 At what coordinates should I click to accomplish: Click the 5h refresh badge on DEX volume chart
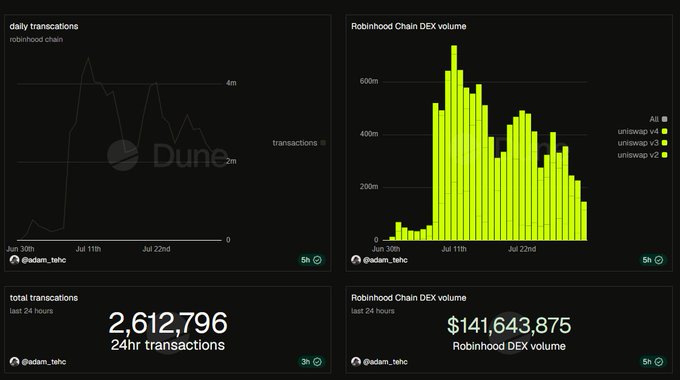point(653,260)
